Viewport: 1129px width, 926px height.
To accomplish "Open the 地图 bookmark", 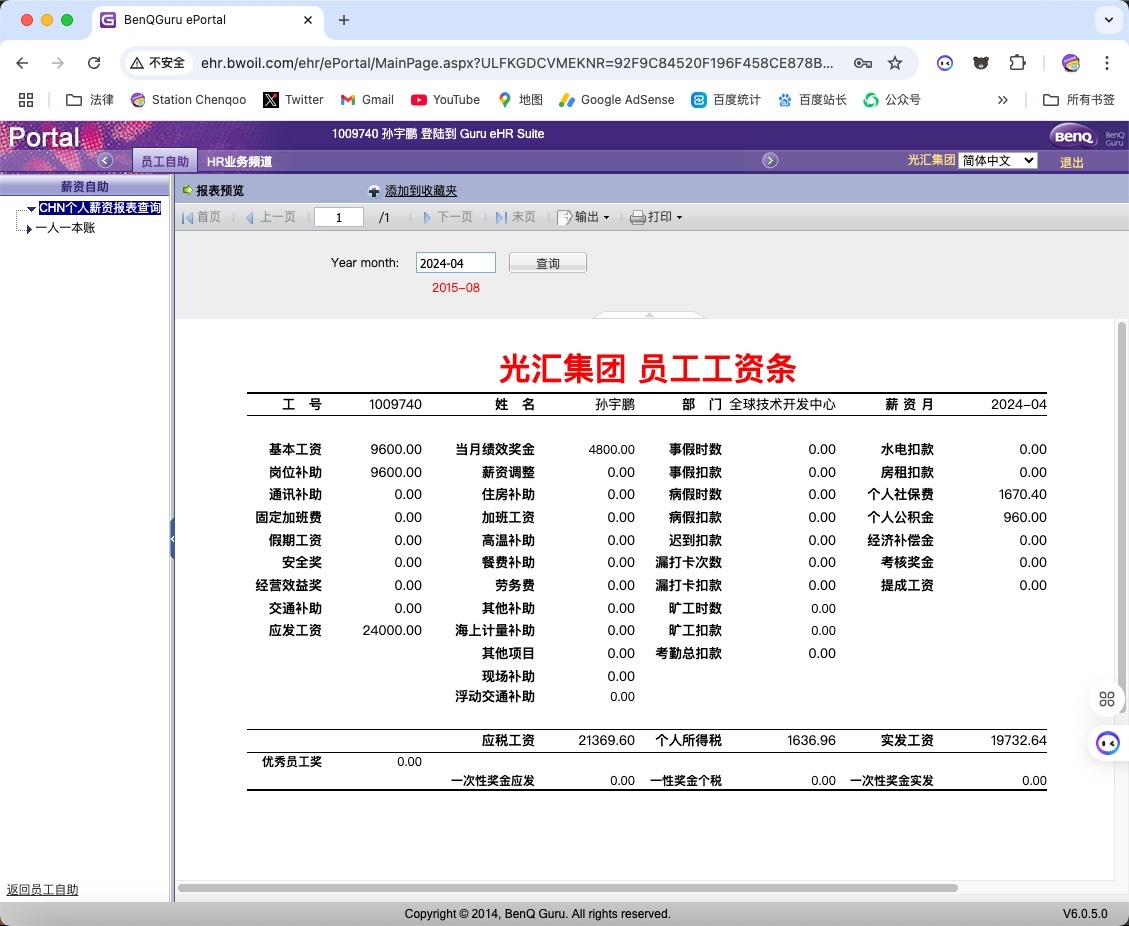I will coord(520,100).
